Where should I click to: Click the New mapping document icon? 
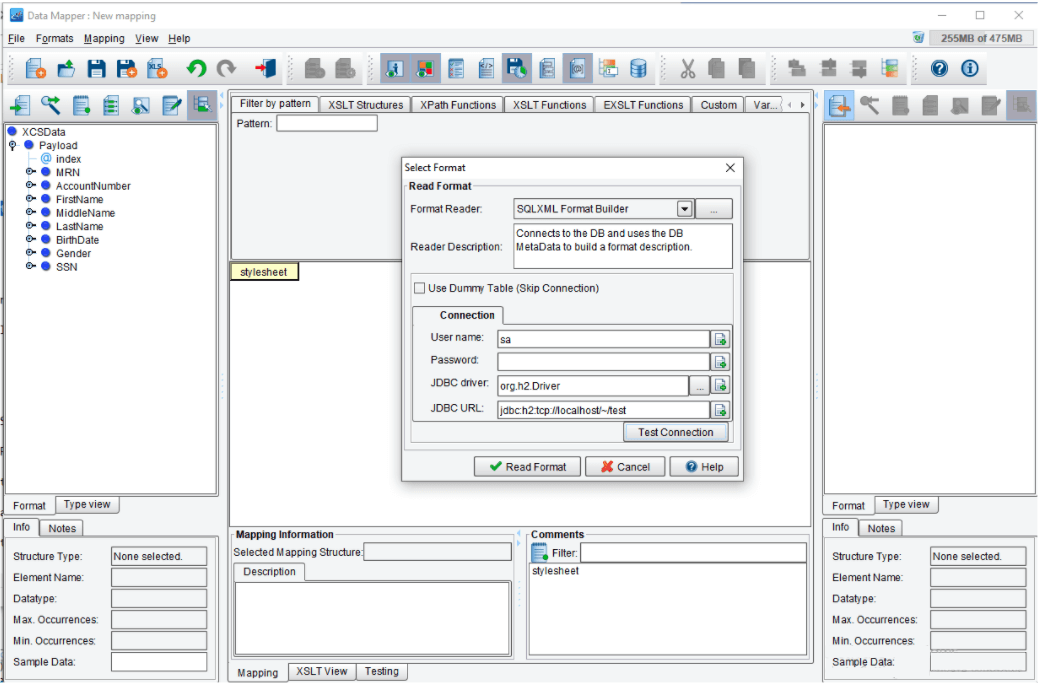click(35, 69)
